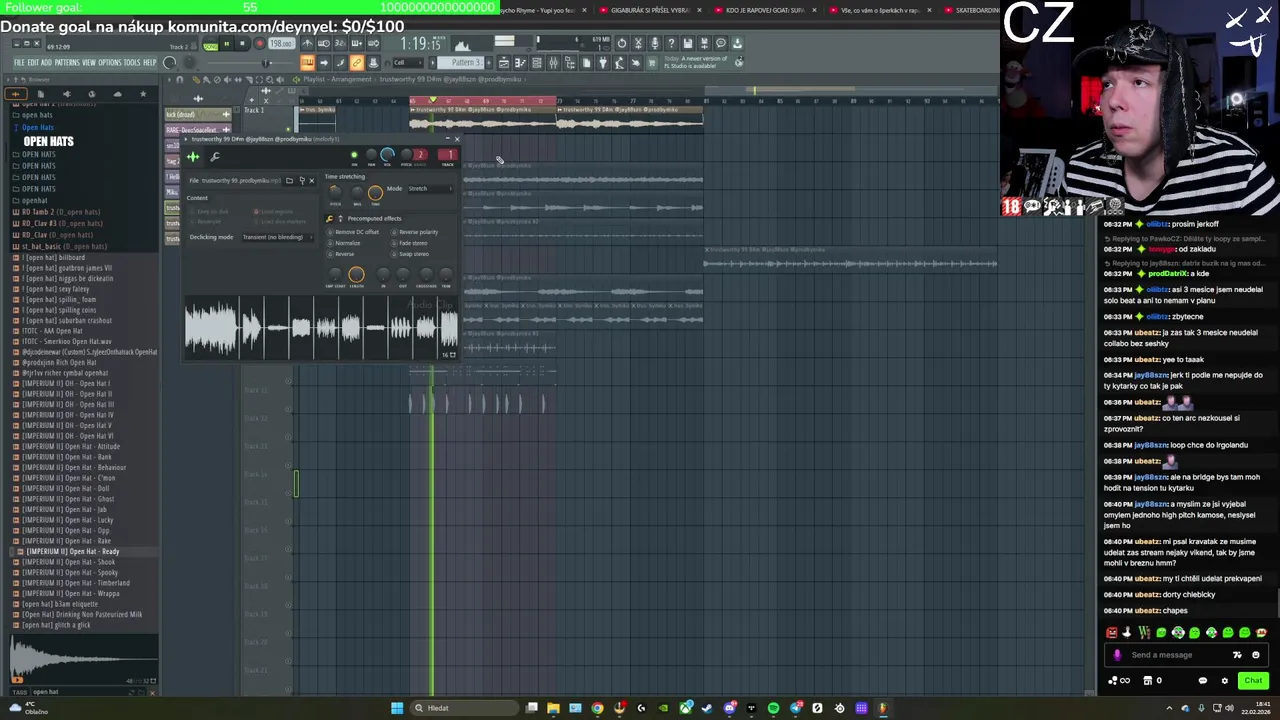Expand the openhat folder in the Browser
This screenshot has width=1280, height=720.
click(x=36, y=200)
